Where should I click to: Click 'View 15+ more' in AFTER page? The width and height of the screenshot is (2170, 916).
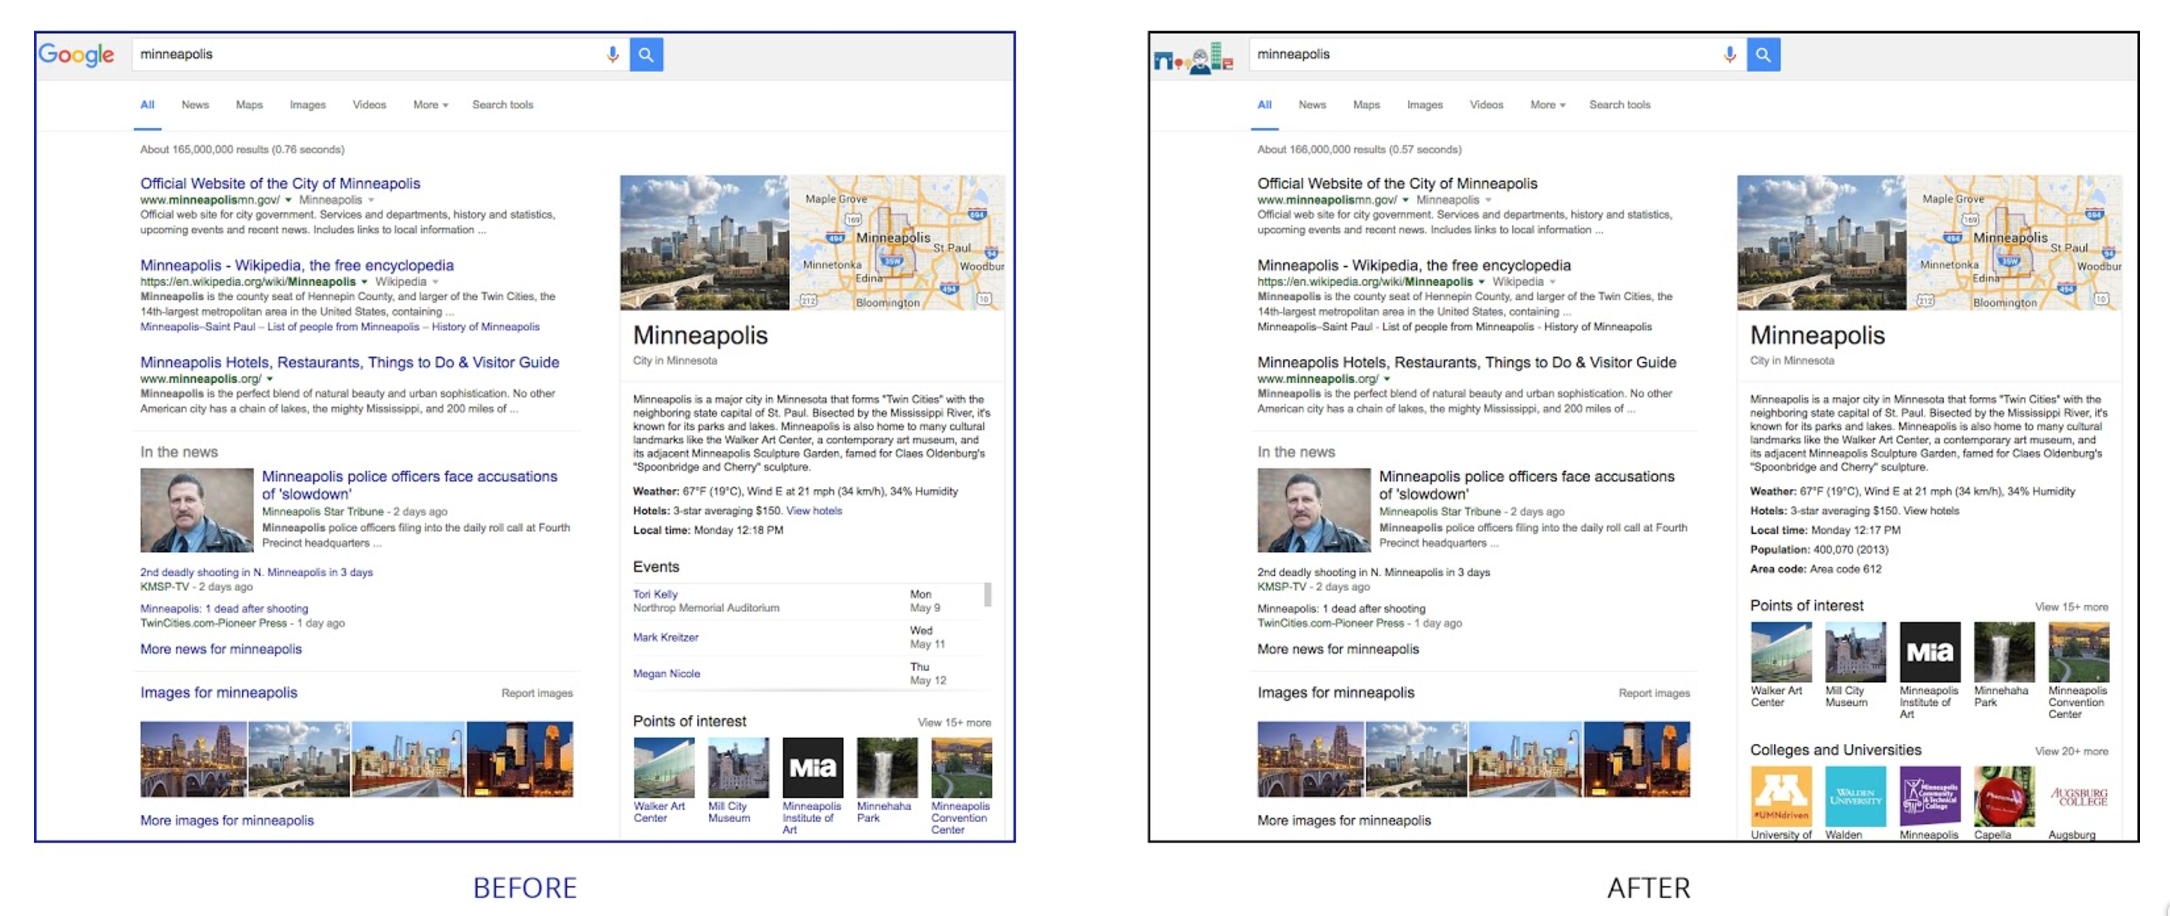2071,607
